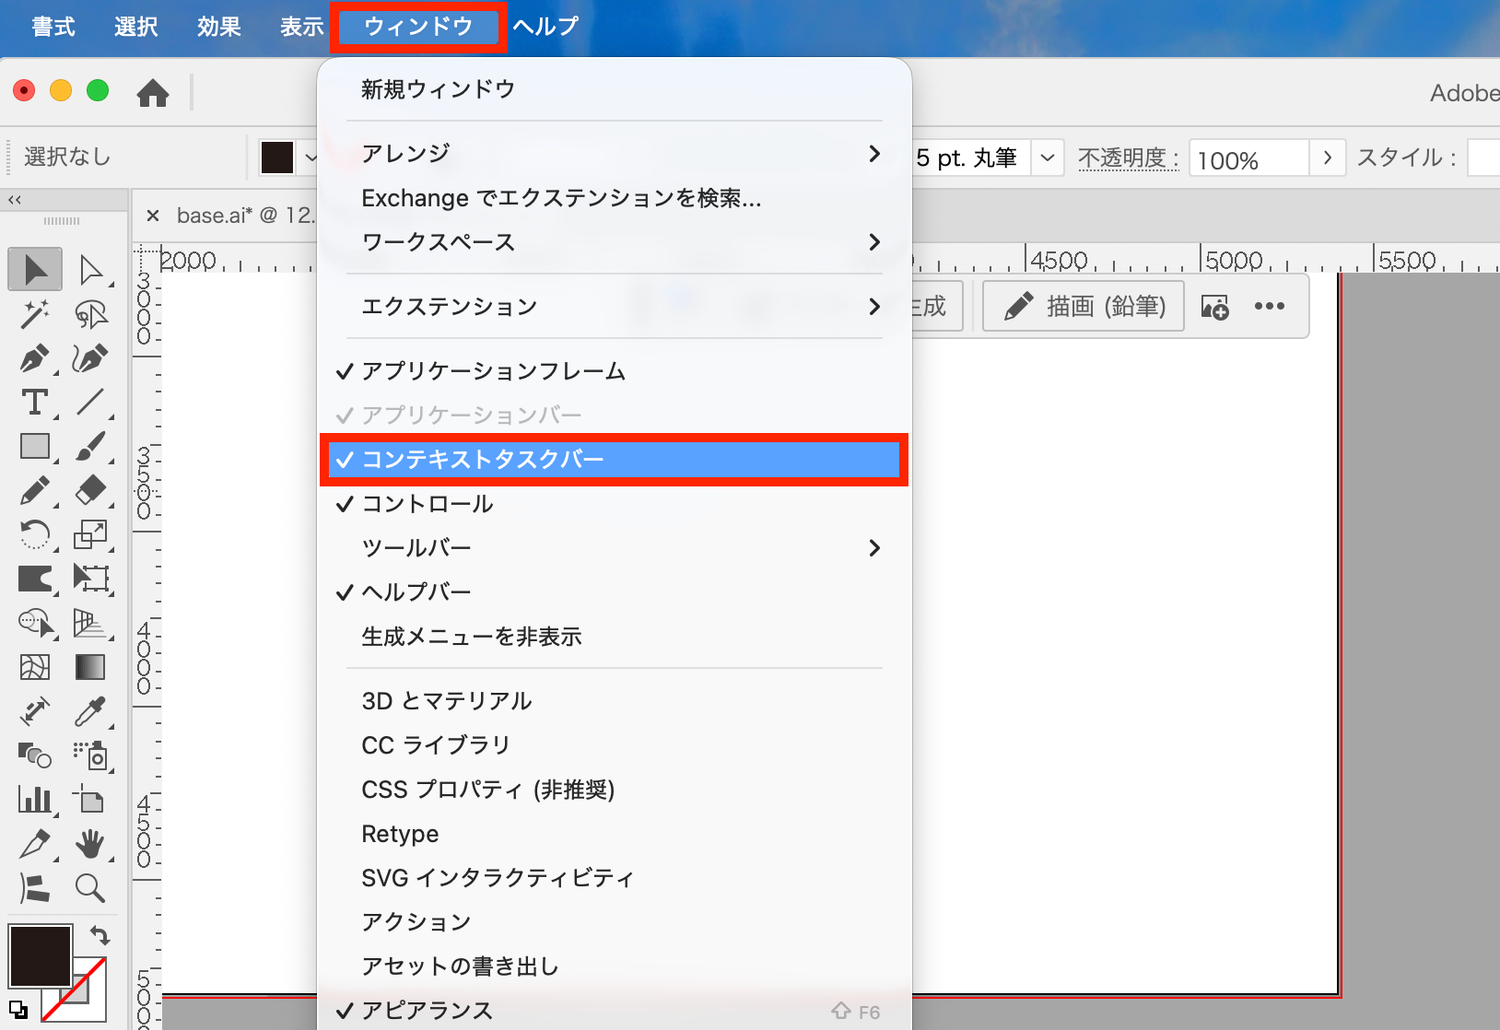
Task: Select the Zoom magnifier tool
Action: point(91,888)
